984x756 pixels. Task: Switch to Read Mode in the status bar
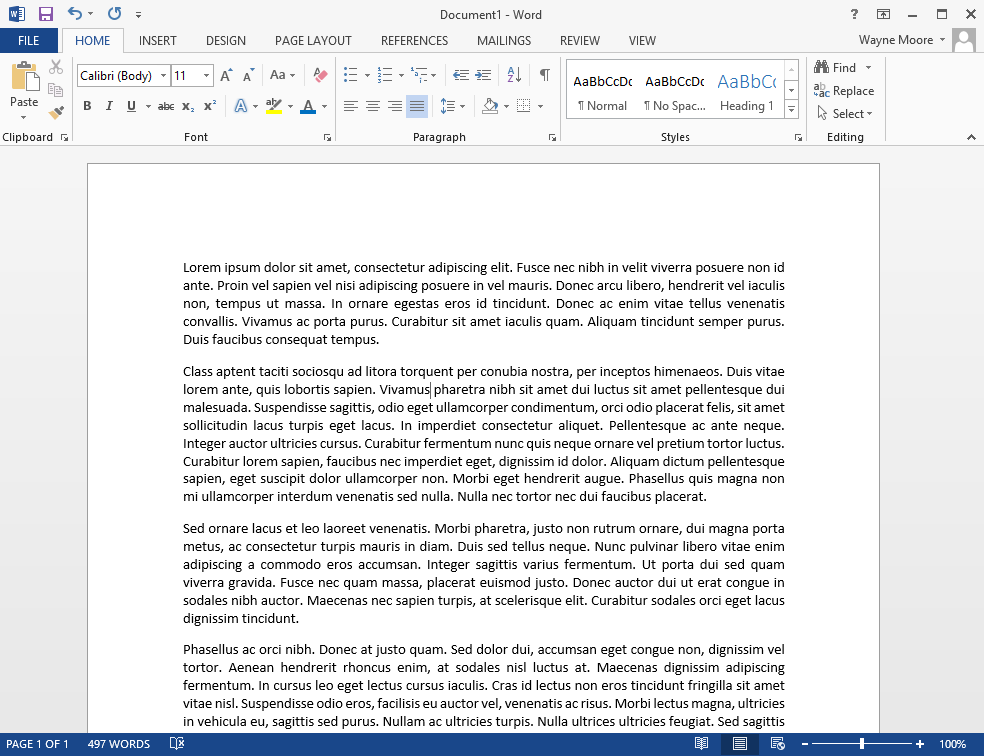702,744
